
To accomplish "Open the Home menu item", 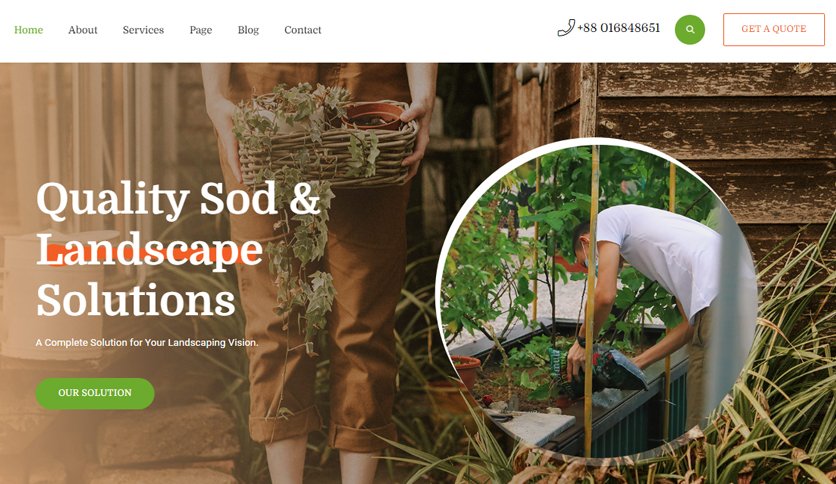I will 28,30.
